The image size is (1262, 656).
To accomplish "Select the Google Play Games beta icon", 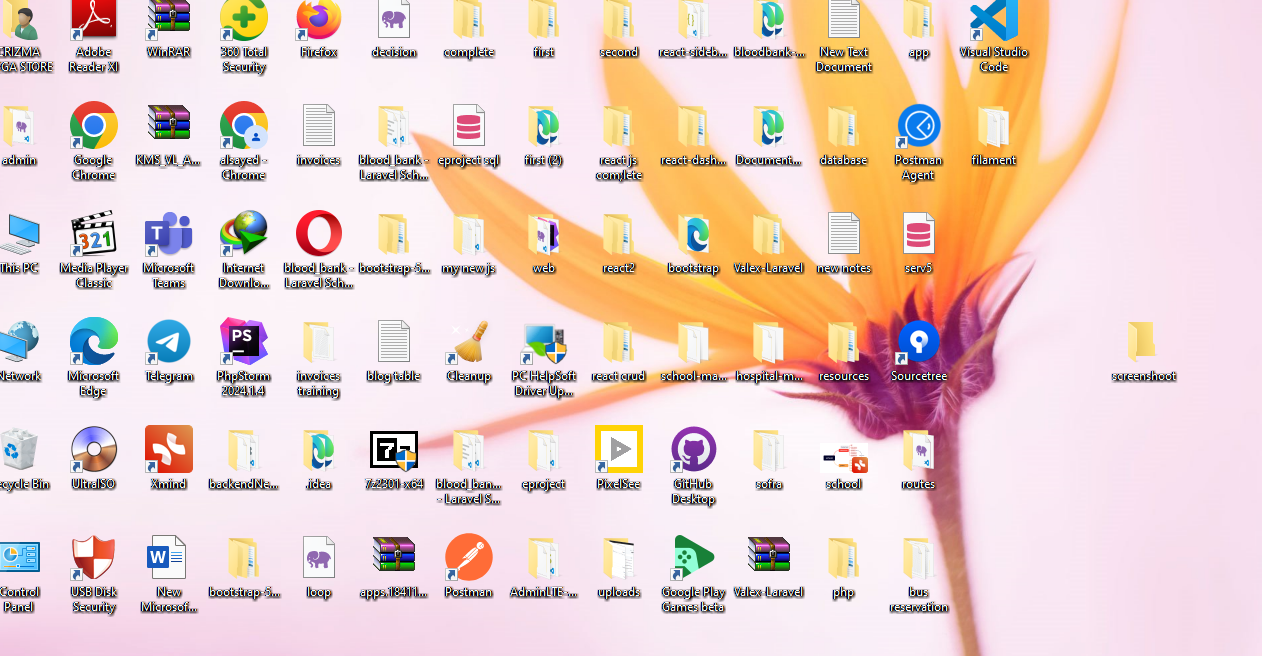I will tap(693, 558).
